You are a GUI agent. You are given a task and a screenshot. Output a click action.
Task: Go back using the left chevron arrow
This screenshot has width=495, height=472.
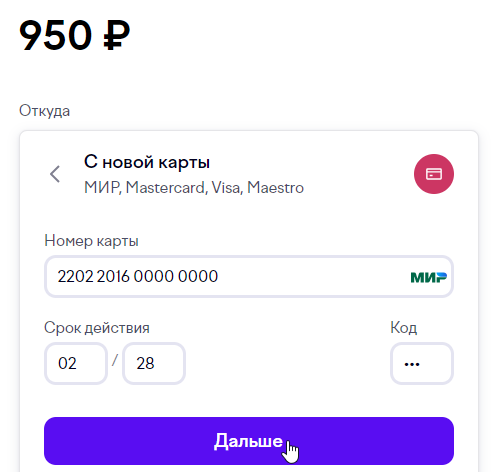click(55, 174)
